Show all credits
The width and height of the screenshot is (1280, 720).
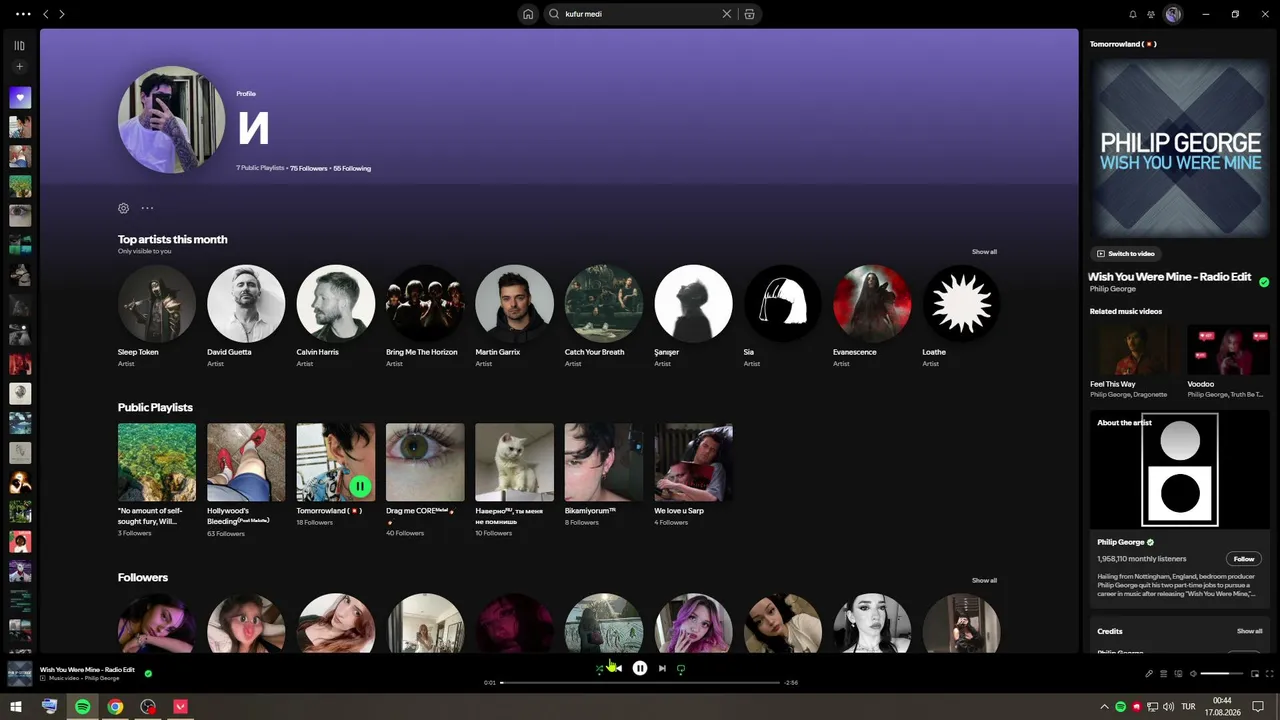pyautogui.click(x=1249, y=631)
